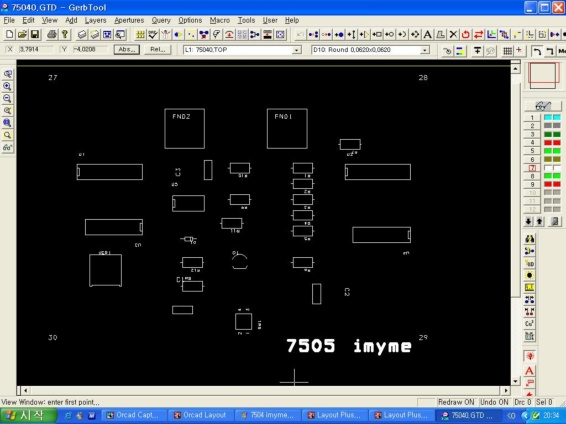The image size is (566, 424).
Task: Click the binoculars find icon
Action: coord(530,239)
